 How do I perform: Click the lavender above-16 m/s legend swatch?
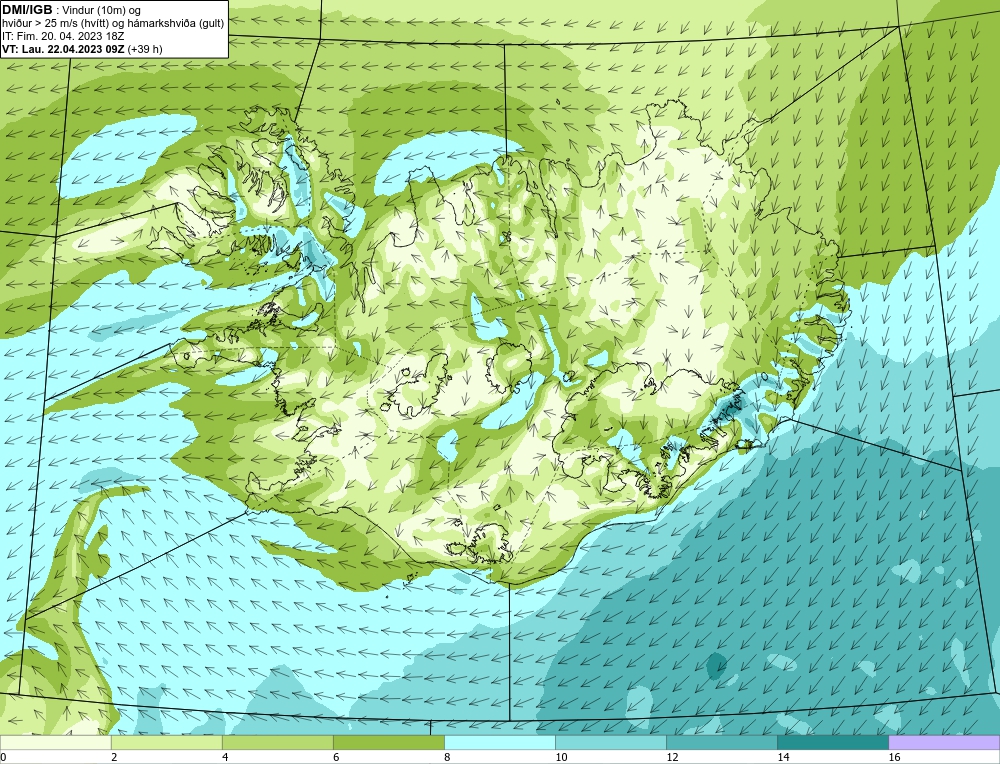click(944, 742)
